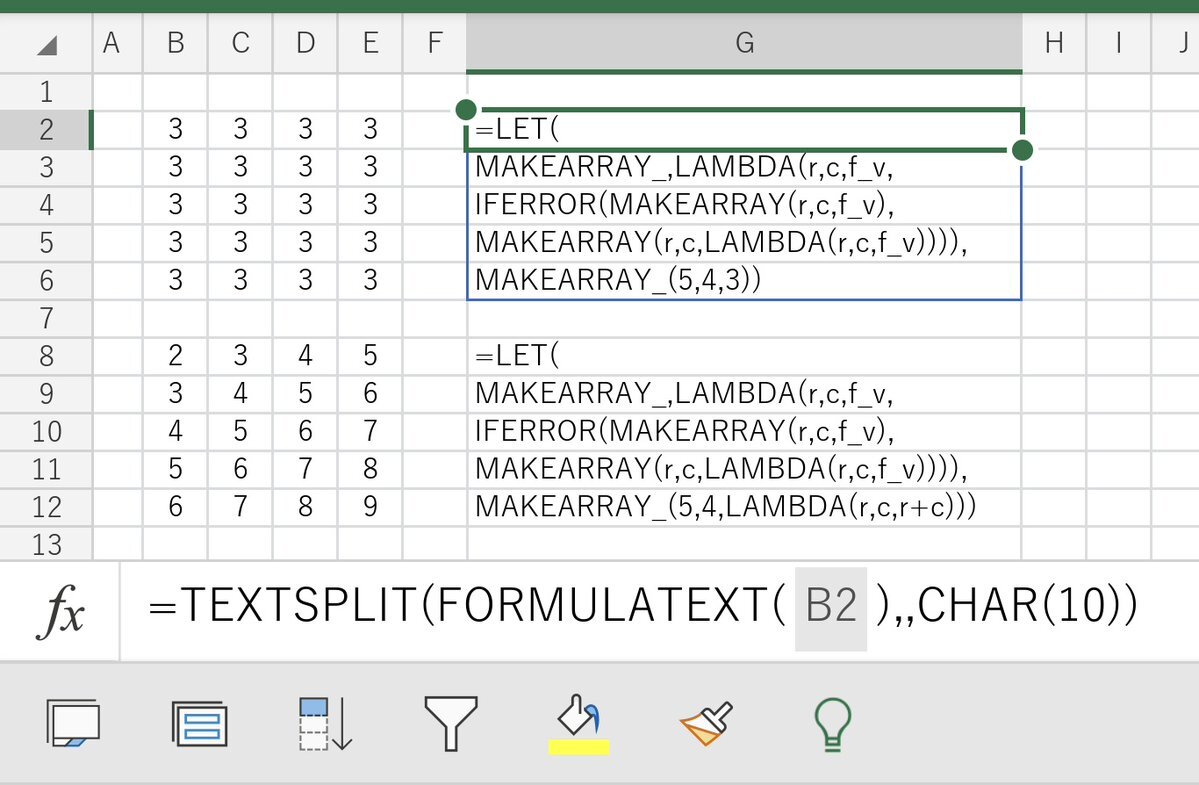Tap the paint bucket fill color icon

(x=579, y=716)
